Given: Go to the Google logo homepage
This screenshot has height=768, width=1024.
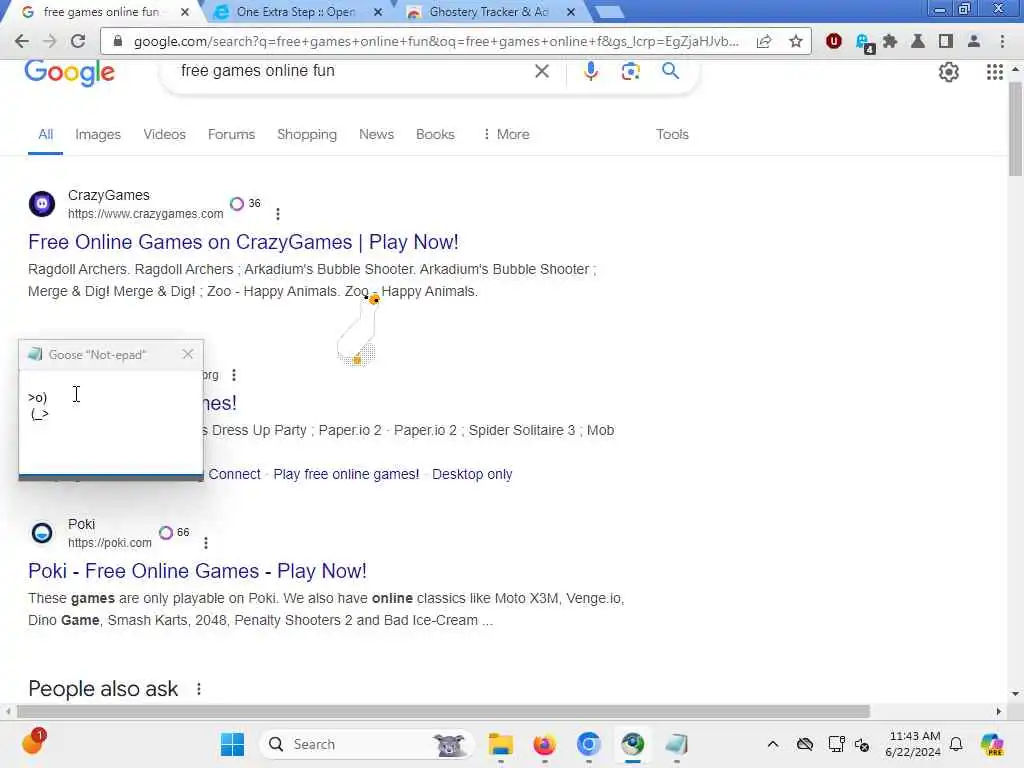Looking at the screenshot, I should 70,72.
